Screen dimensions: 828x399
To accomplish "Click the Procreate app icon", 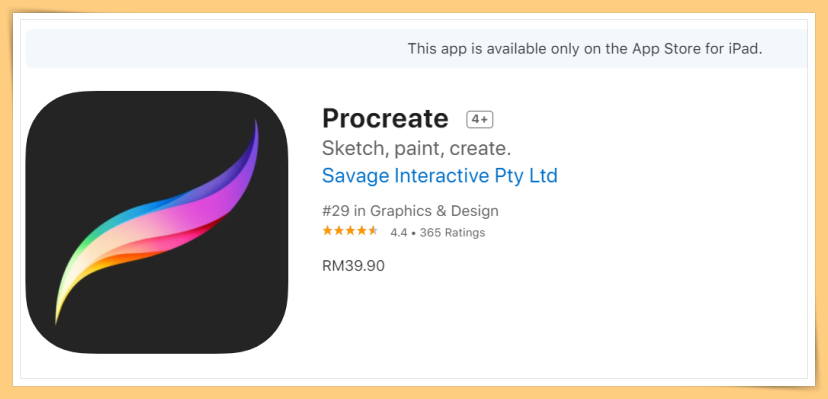I will pos(157,222).
